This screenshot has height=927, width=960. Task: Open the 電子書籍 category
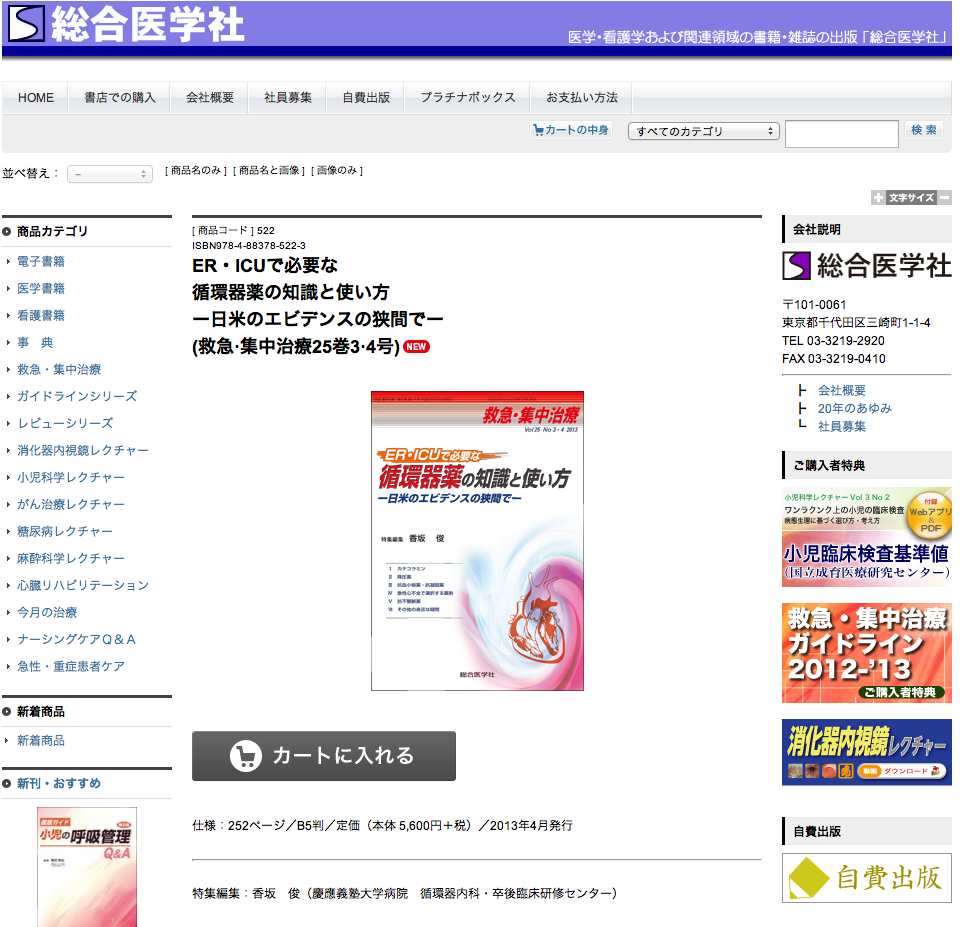[x=41, y=261]
